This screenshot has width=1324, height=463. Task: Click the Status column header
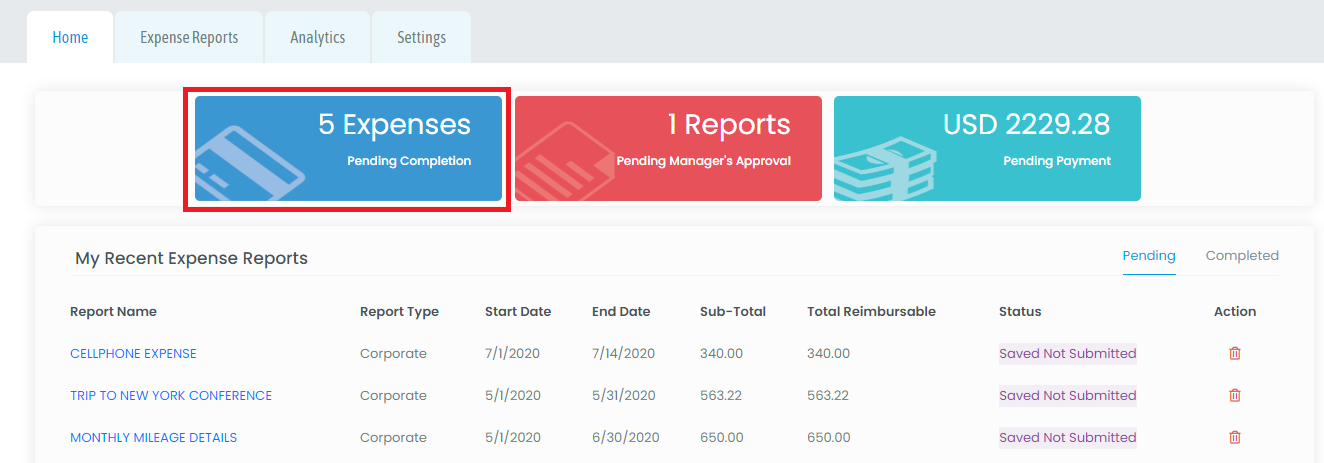click(x=1020, y=311)
